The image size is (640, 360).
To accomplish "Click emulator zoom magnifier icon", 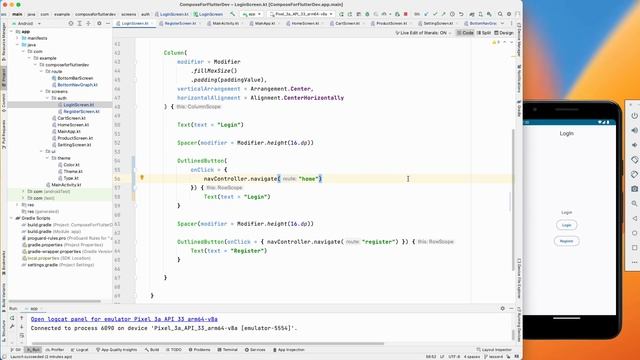I will (x=634, y=203).
